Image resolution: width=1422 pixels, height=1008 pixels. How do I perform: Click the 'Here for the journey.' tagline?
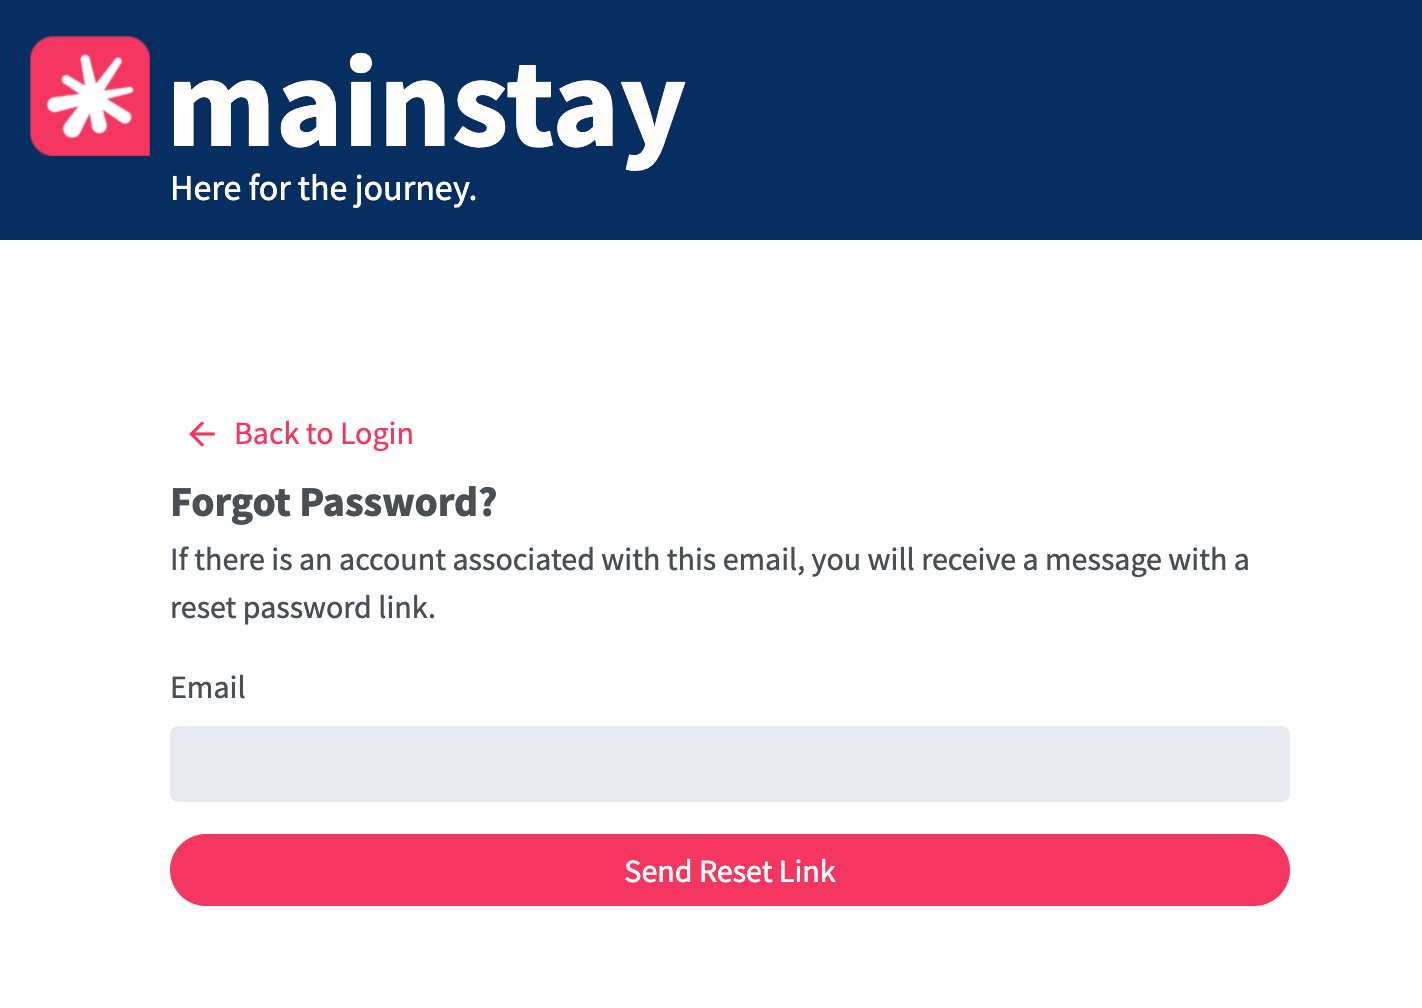pyautogui.click(x=323, y=188)
